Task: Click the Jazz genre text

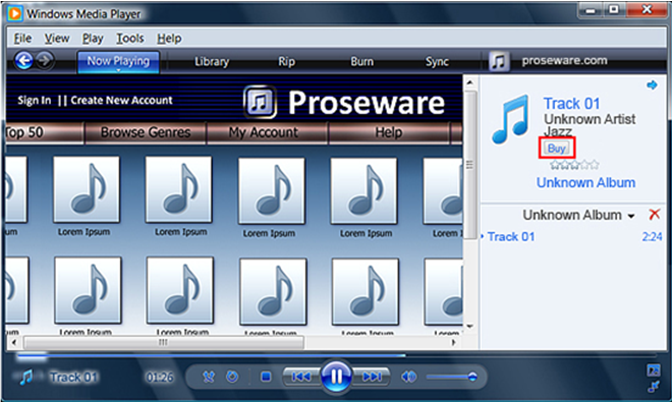Action: coord(558,131)
